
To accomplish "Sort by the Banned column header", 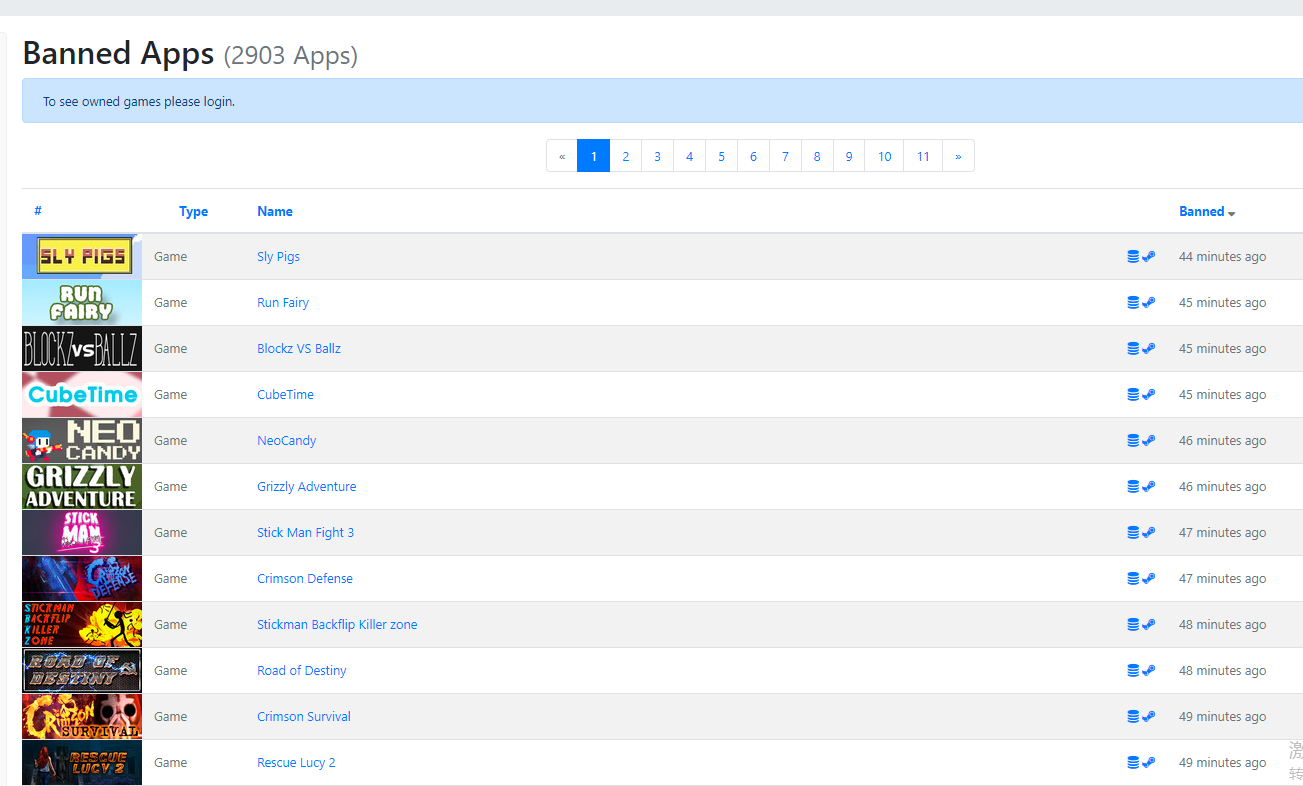I will pyautogui.click(x=1201, y=211).
